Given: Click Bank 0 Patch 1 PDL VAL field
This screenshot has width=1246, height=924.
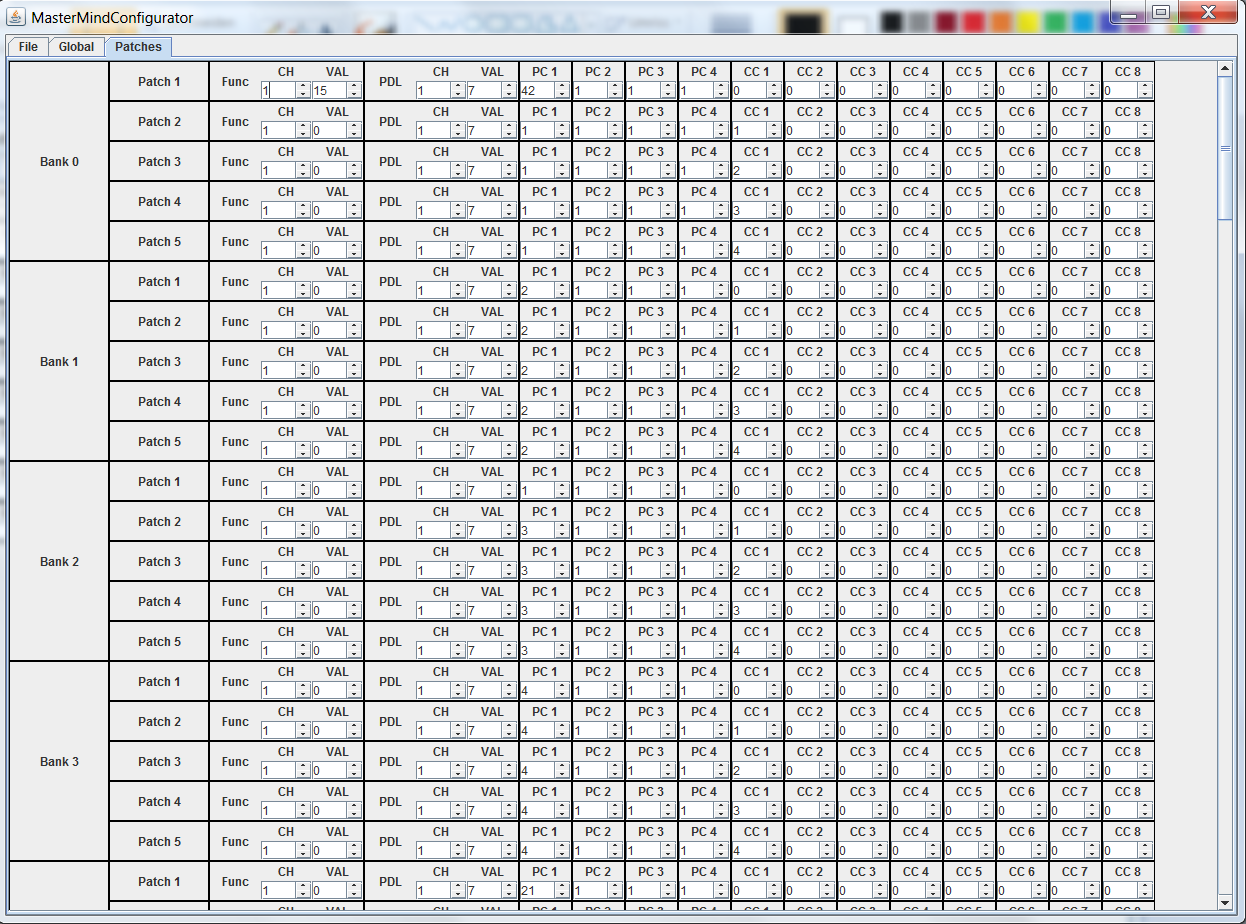Looking at the screenshot, I should (x=485, y=90).
